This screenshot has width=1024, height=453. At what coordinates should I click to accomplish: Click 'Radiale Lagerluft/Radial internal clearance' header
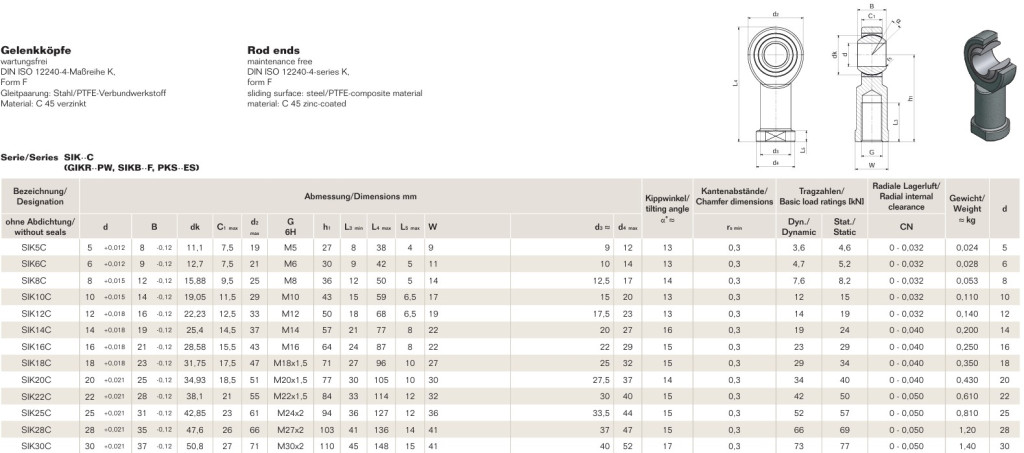[x=906, y=196]
